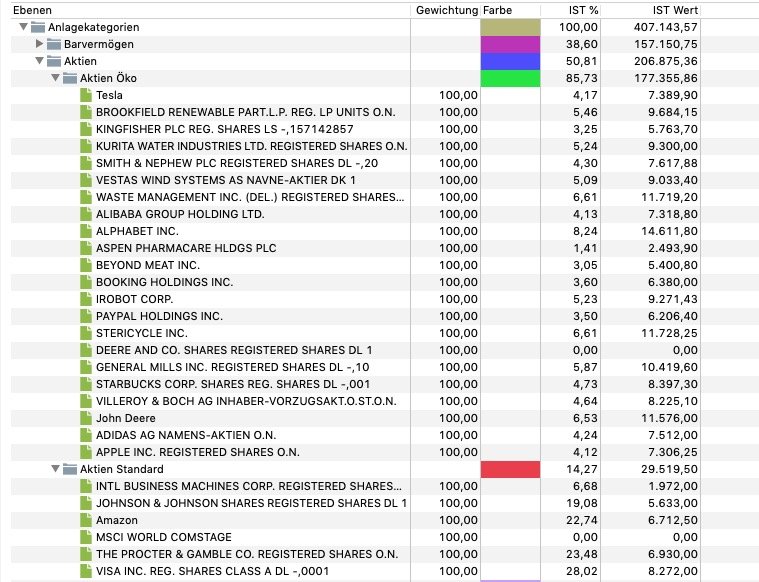Click the Stericycle Inc. document icon
The image size is (759, 582).
tap(86, 333)
